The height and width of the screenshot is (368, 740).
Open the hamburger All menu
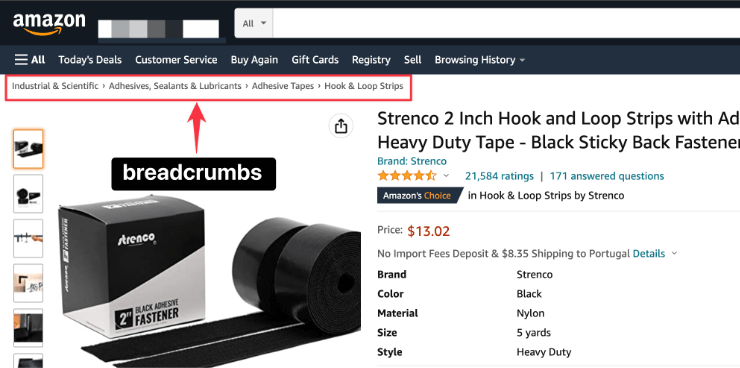pos(30,60)
